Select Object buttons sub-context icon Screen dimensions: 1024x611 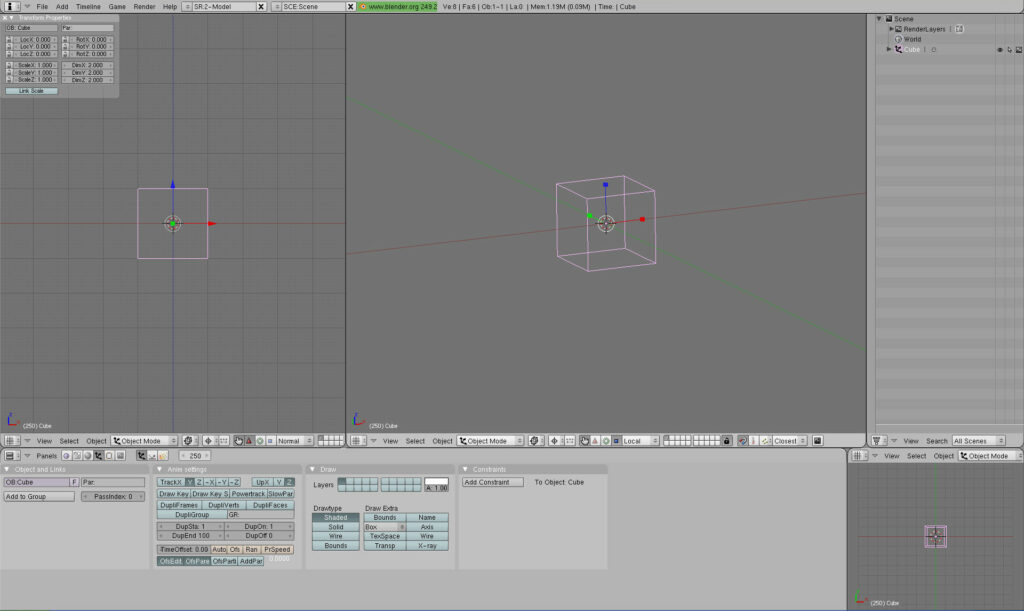coord(141,456)
